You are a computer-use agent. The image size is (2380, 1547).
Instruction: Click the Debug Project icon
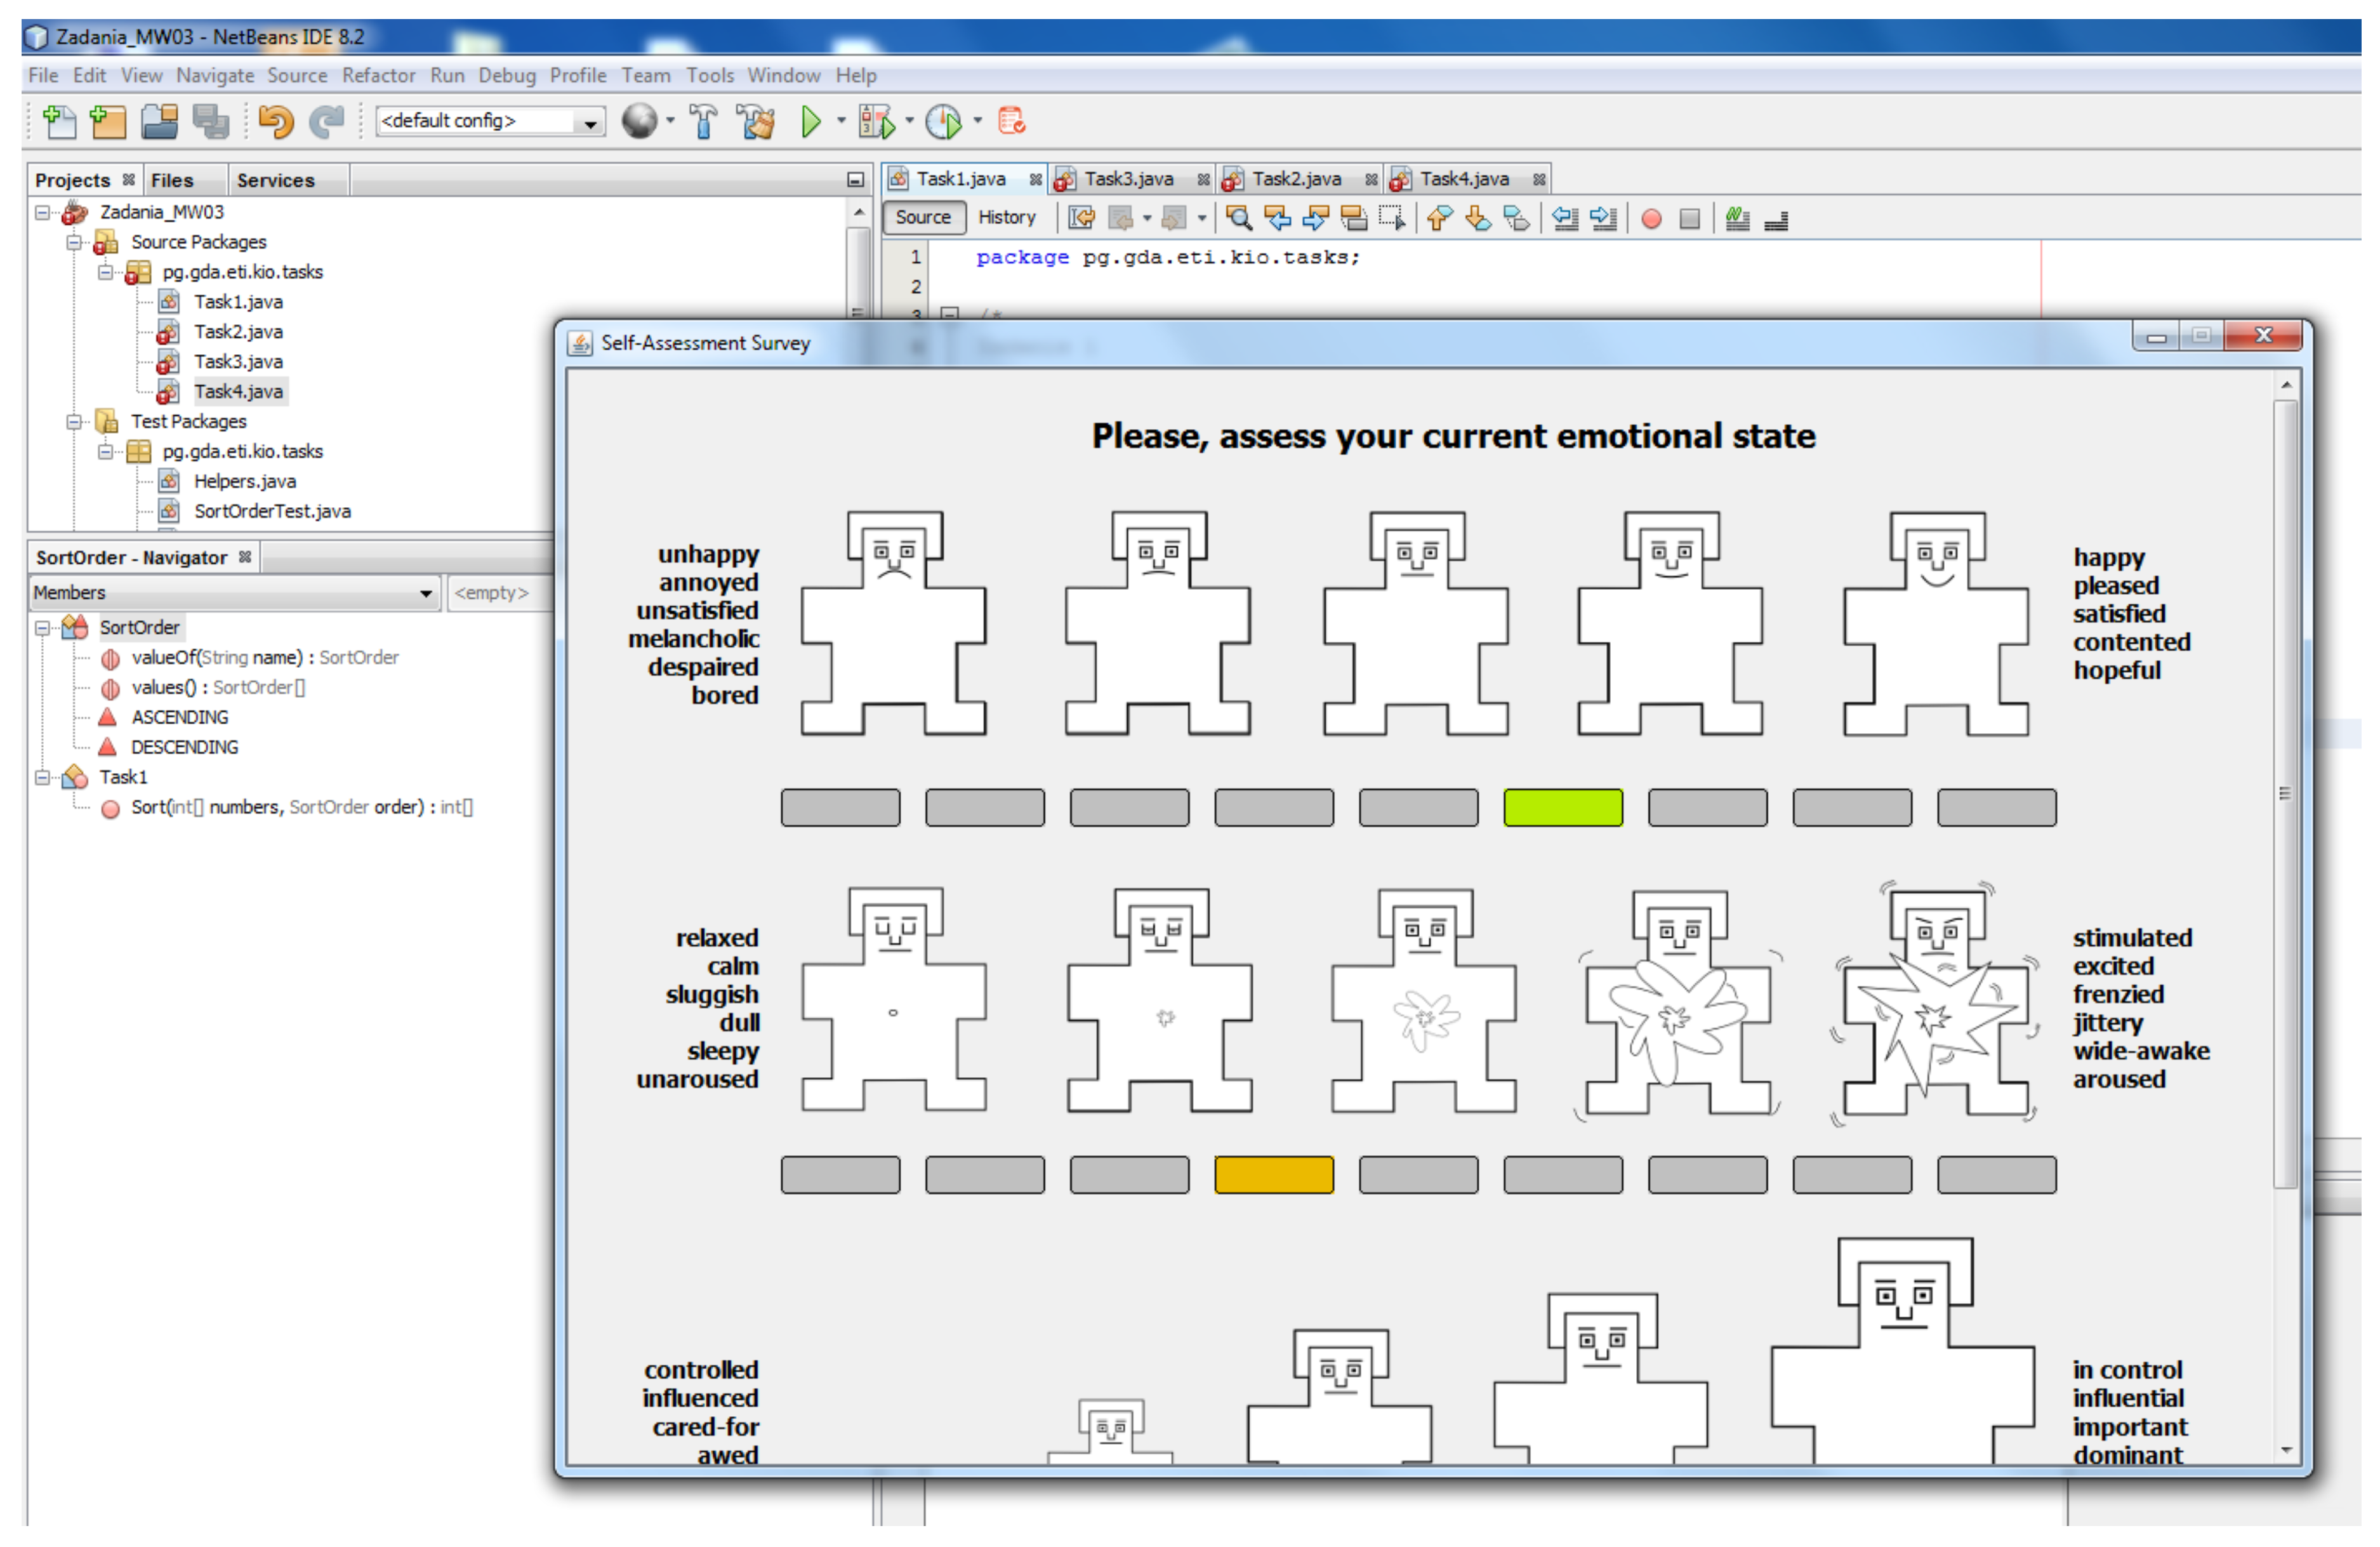(877, 122)
